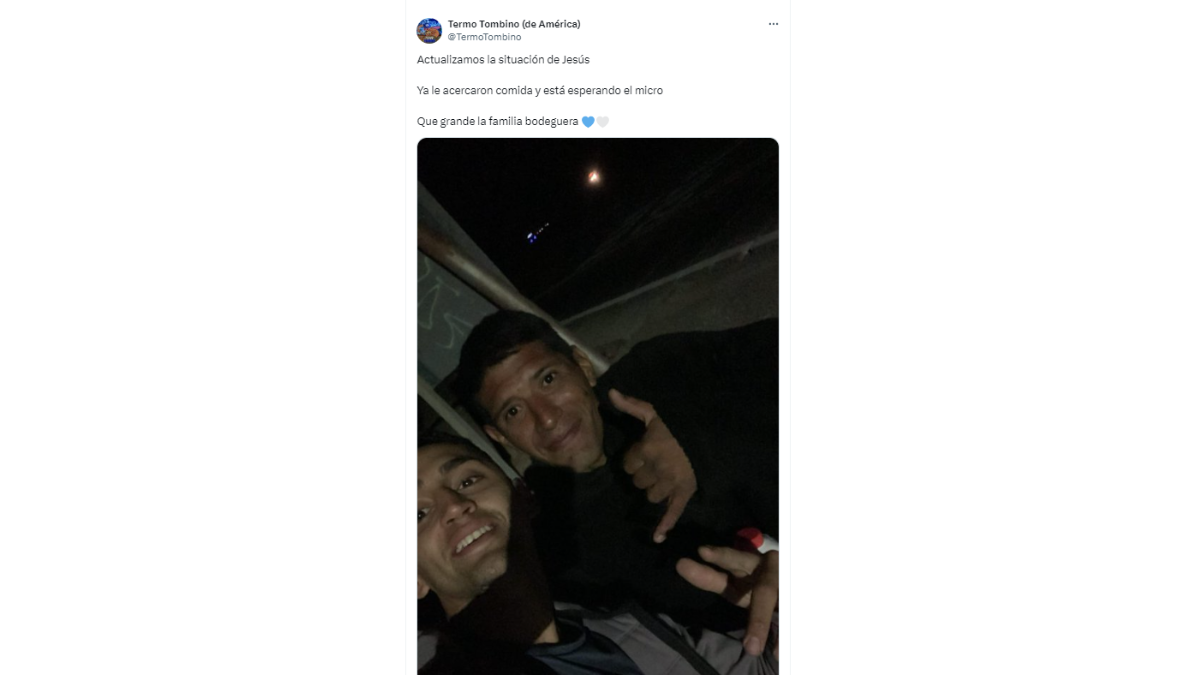Click the Termo Tombino profile avatar
The image size is (1200, 675).
[x=429, y=30]
